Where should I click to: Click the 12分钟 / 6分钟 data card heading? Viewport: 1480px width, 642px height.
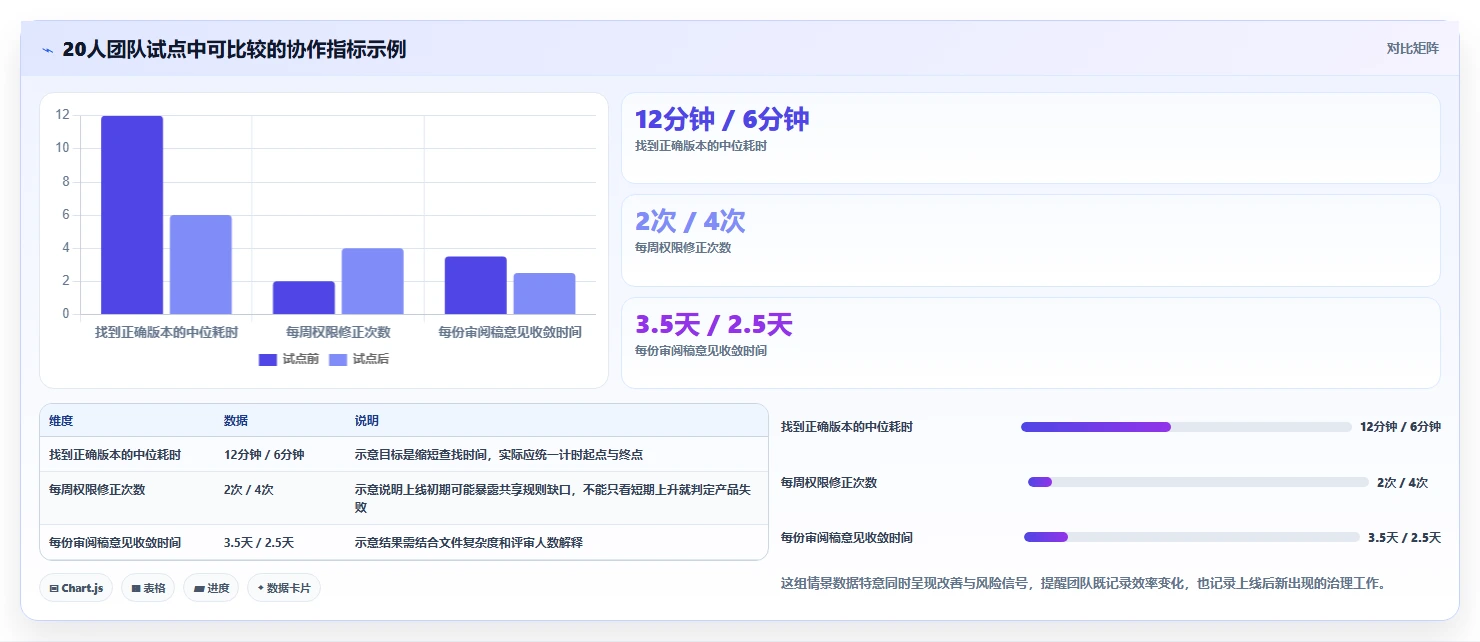(722, 119)
